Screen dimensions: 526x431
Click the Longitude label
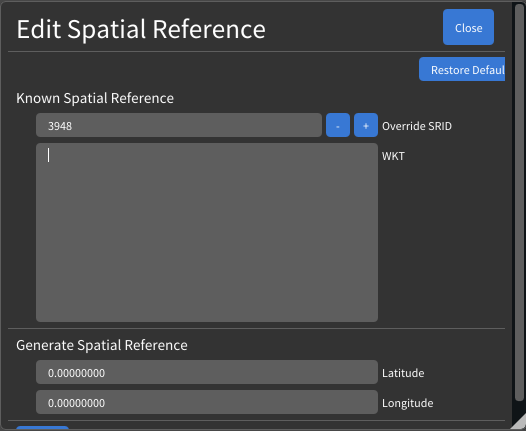(408, 403)
